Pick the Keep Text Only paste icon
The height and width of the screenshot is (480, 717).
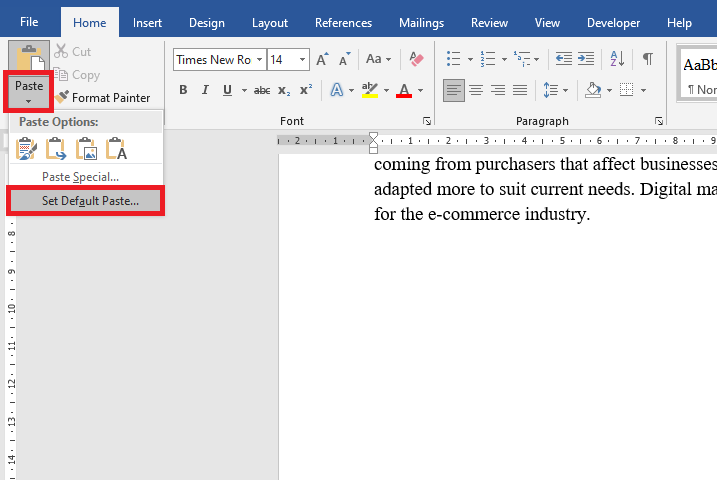(x=117, y=150)
